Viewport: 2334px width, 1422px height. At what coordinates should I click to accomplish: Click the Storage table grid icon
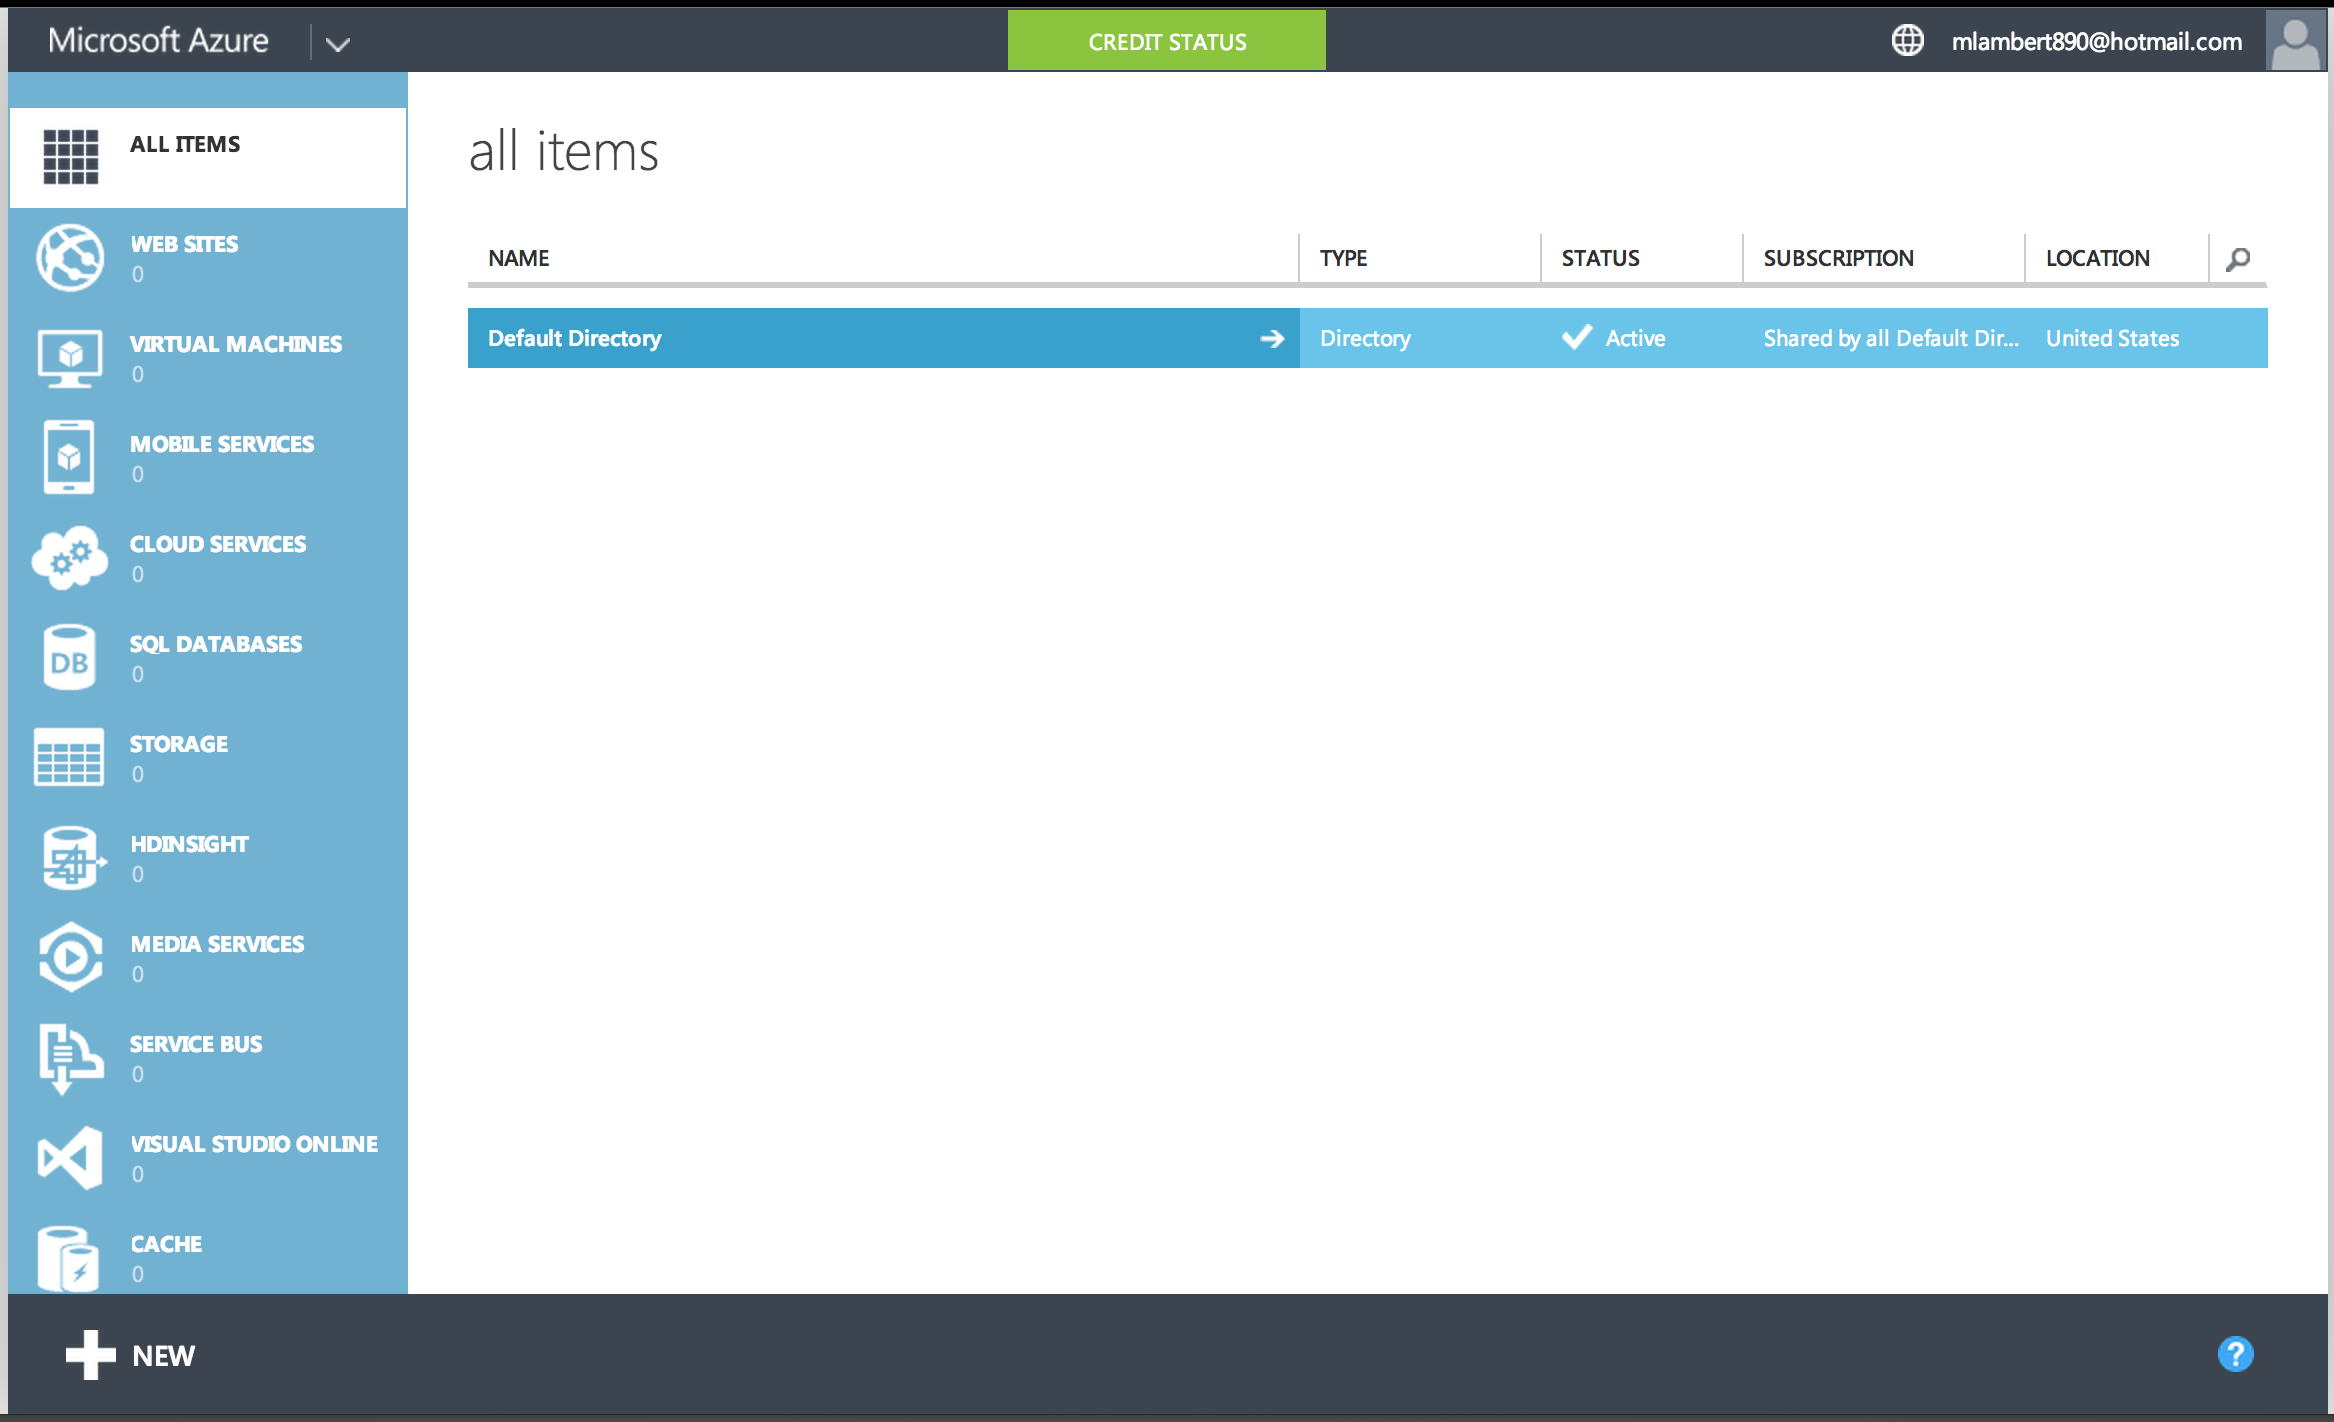[69, 757]
